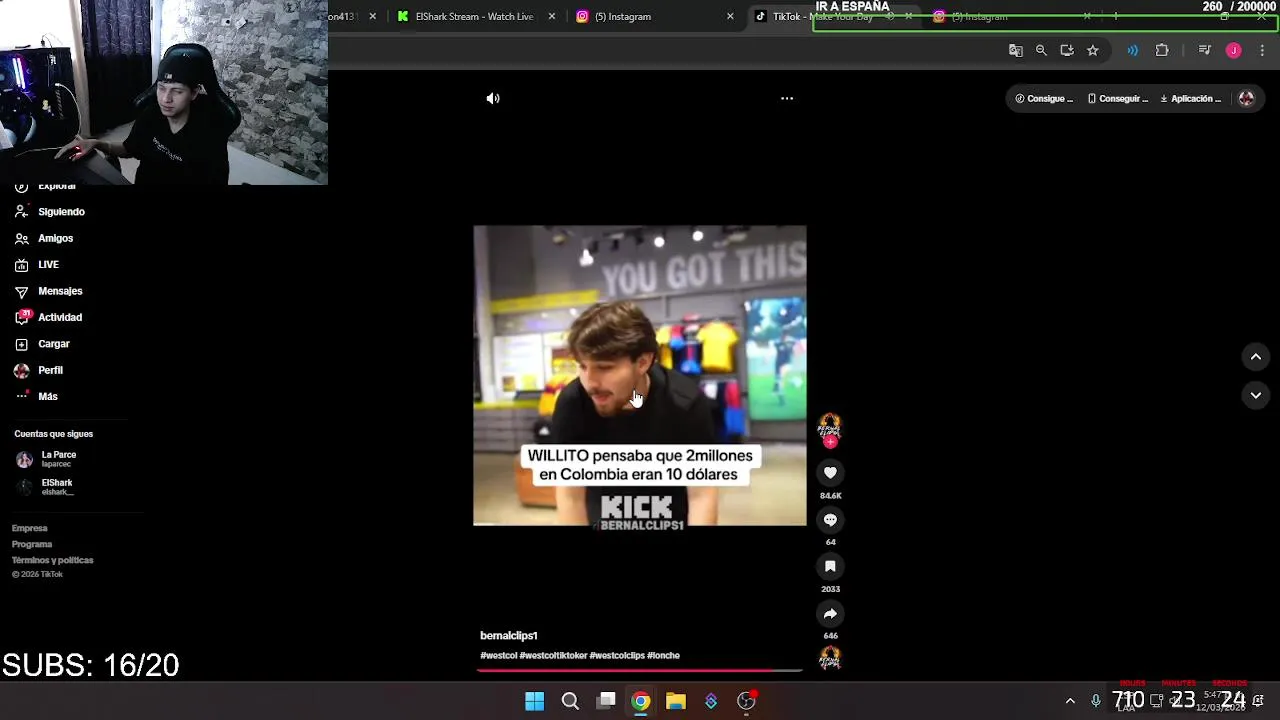Viewport: 1280px width, 720px height.
Task: Share the video using the arrow icon
Action: 830,614
